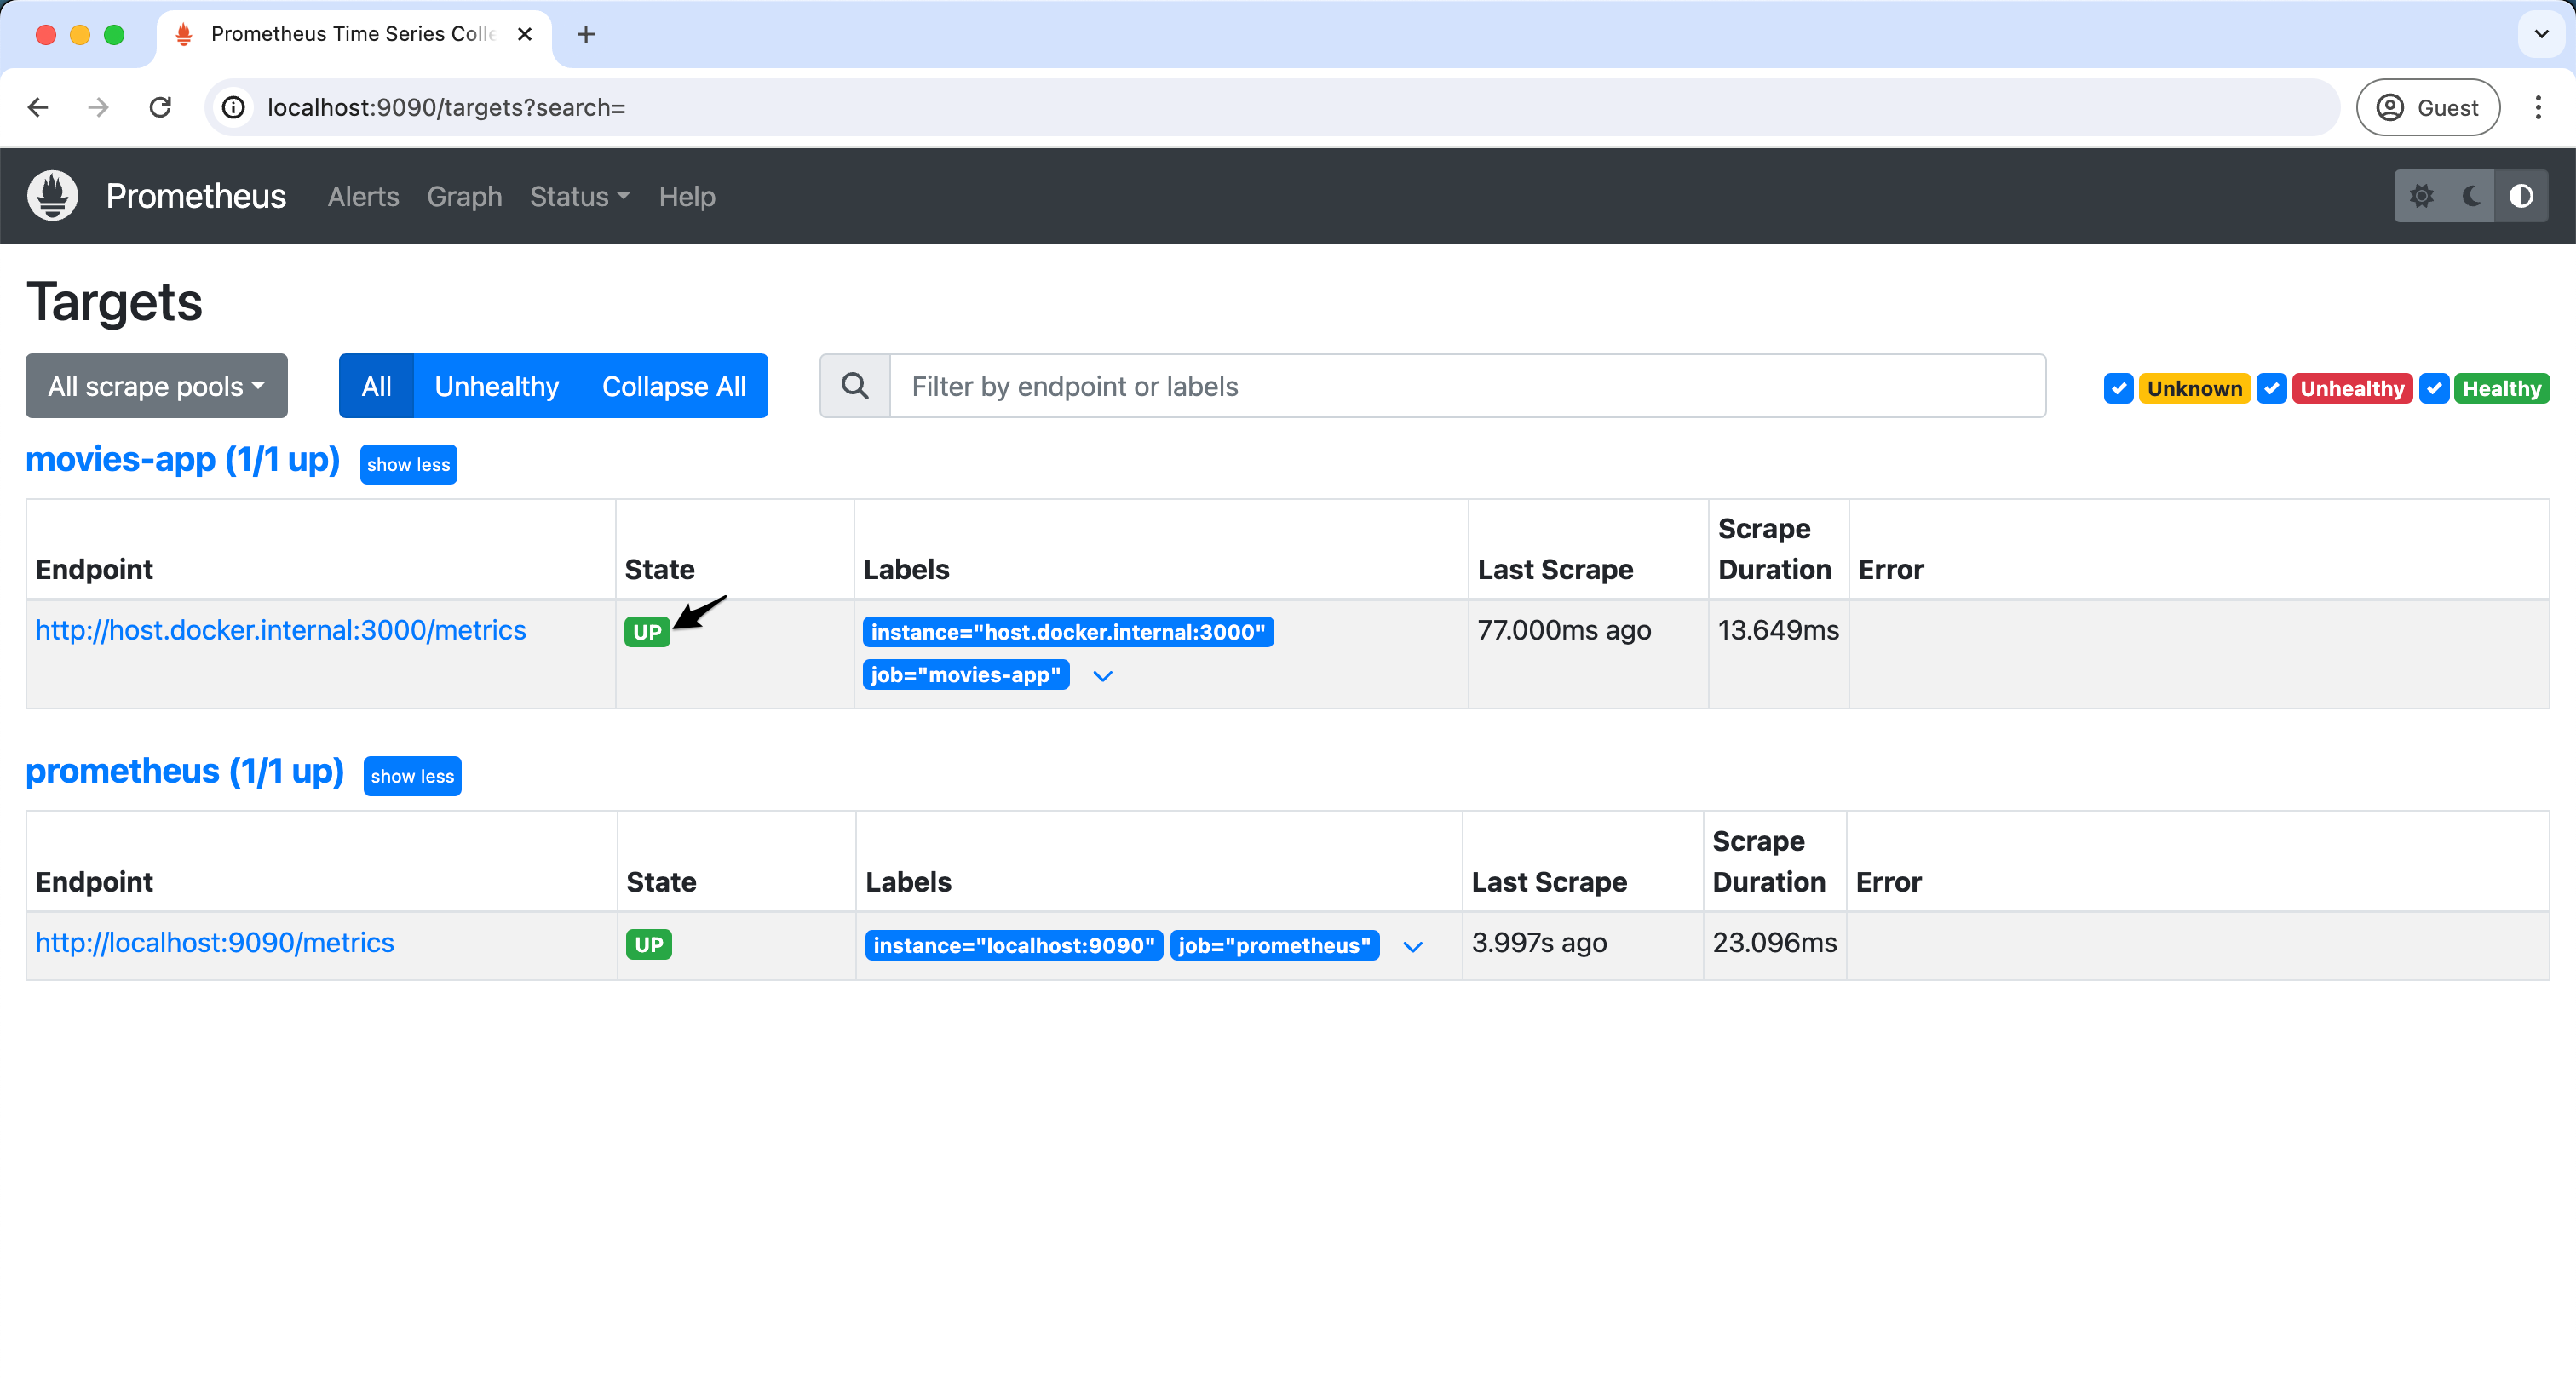The image size is (2576, 1383).
Task: Open prometheus (1/1 up) pool heading
Action: (185, 771)
